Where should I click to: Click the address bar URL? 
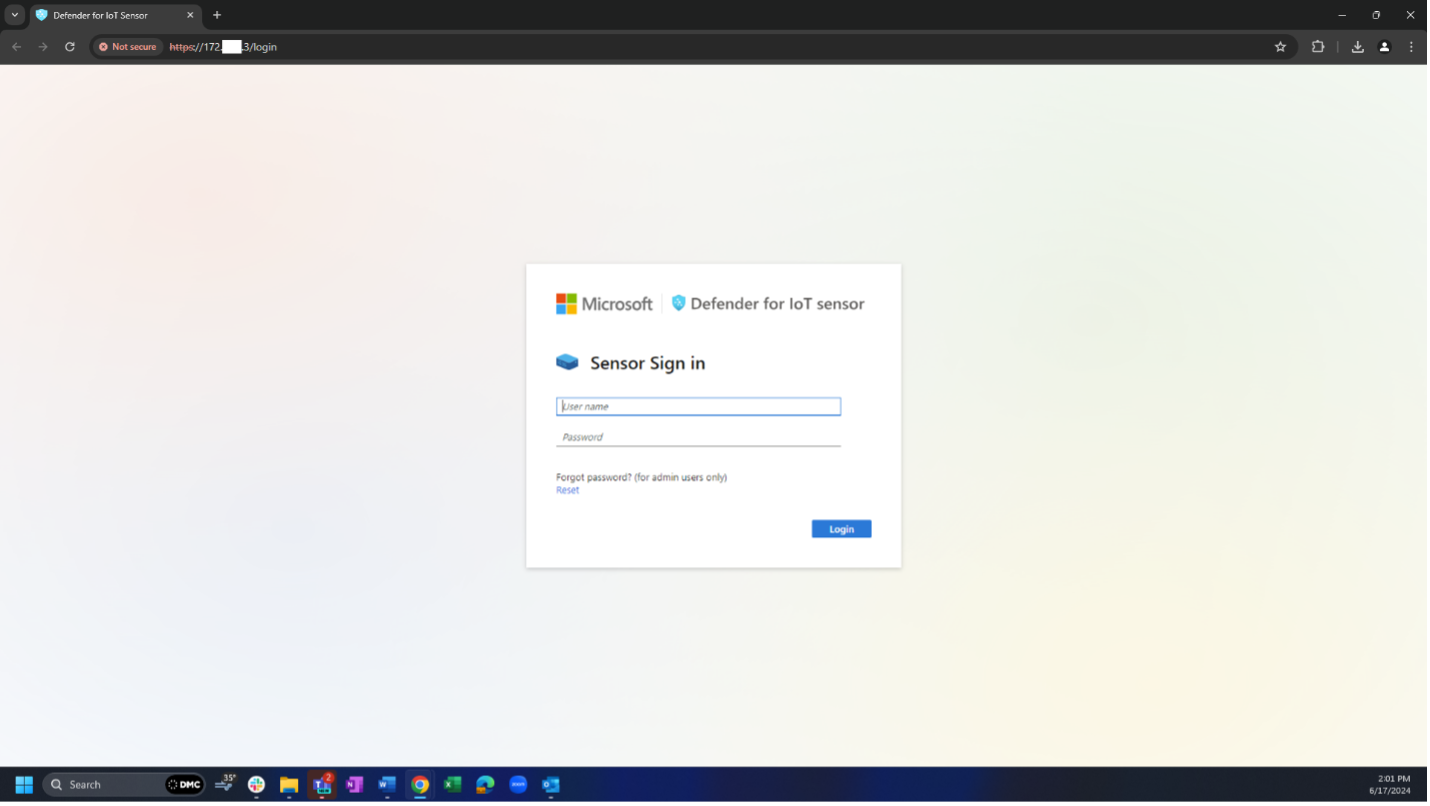223,47
